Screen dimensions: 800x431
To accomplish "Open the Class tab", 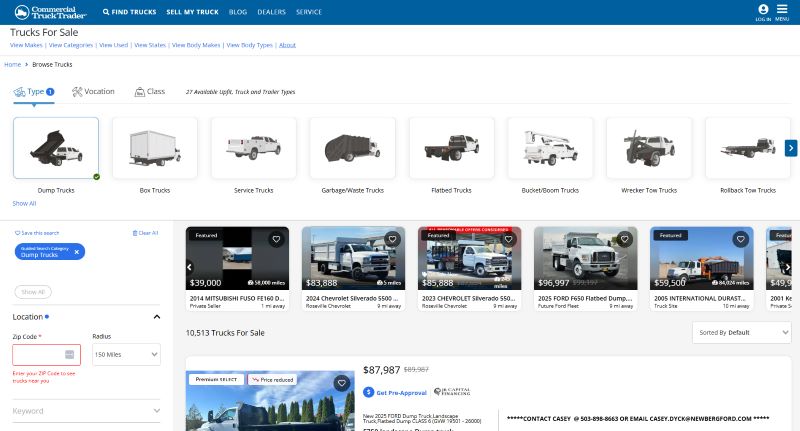I will [x=149, y=92].
